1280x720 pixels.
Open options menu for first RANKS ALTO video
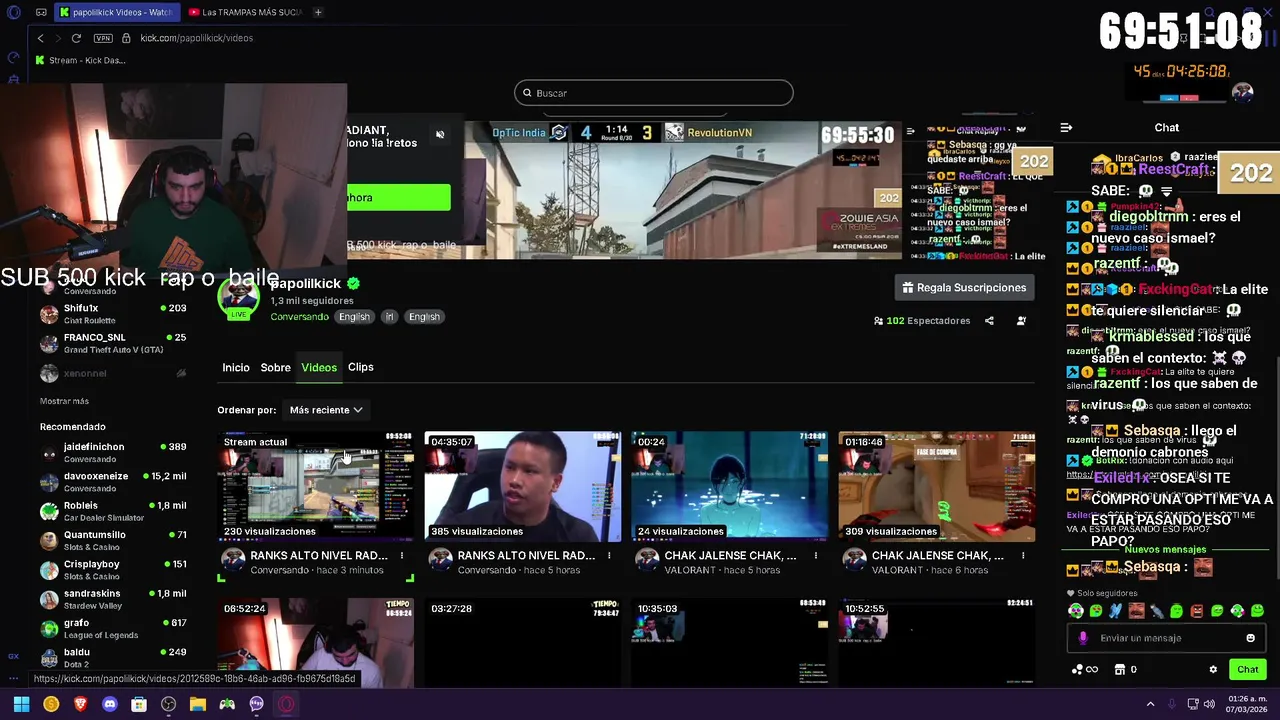click(402, 555)
